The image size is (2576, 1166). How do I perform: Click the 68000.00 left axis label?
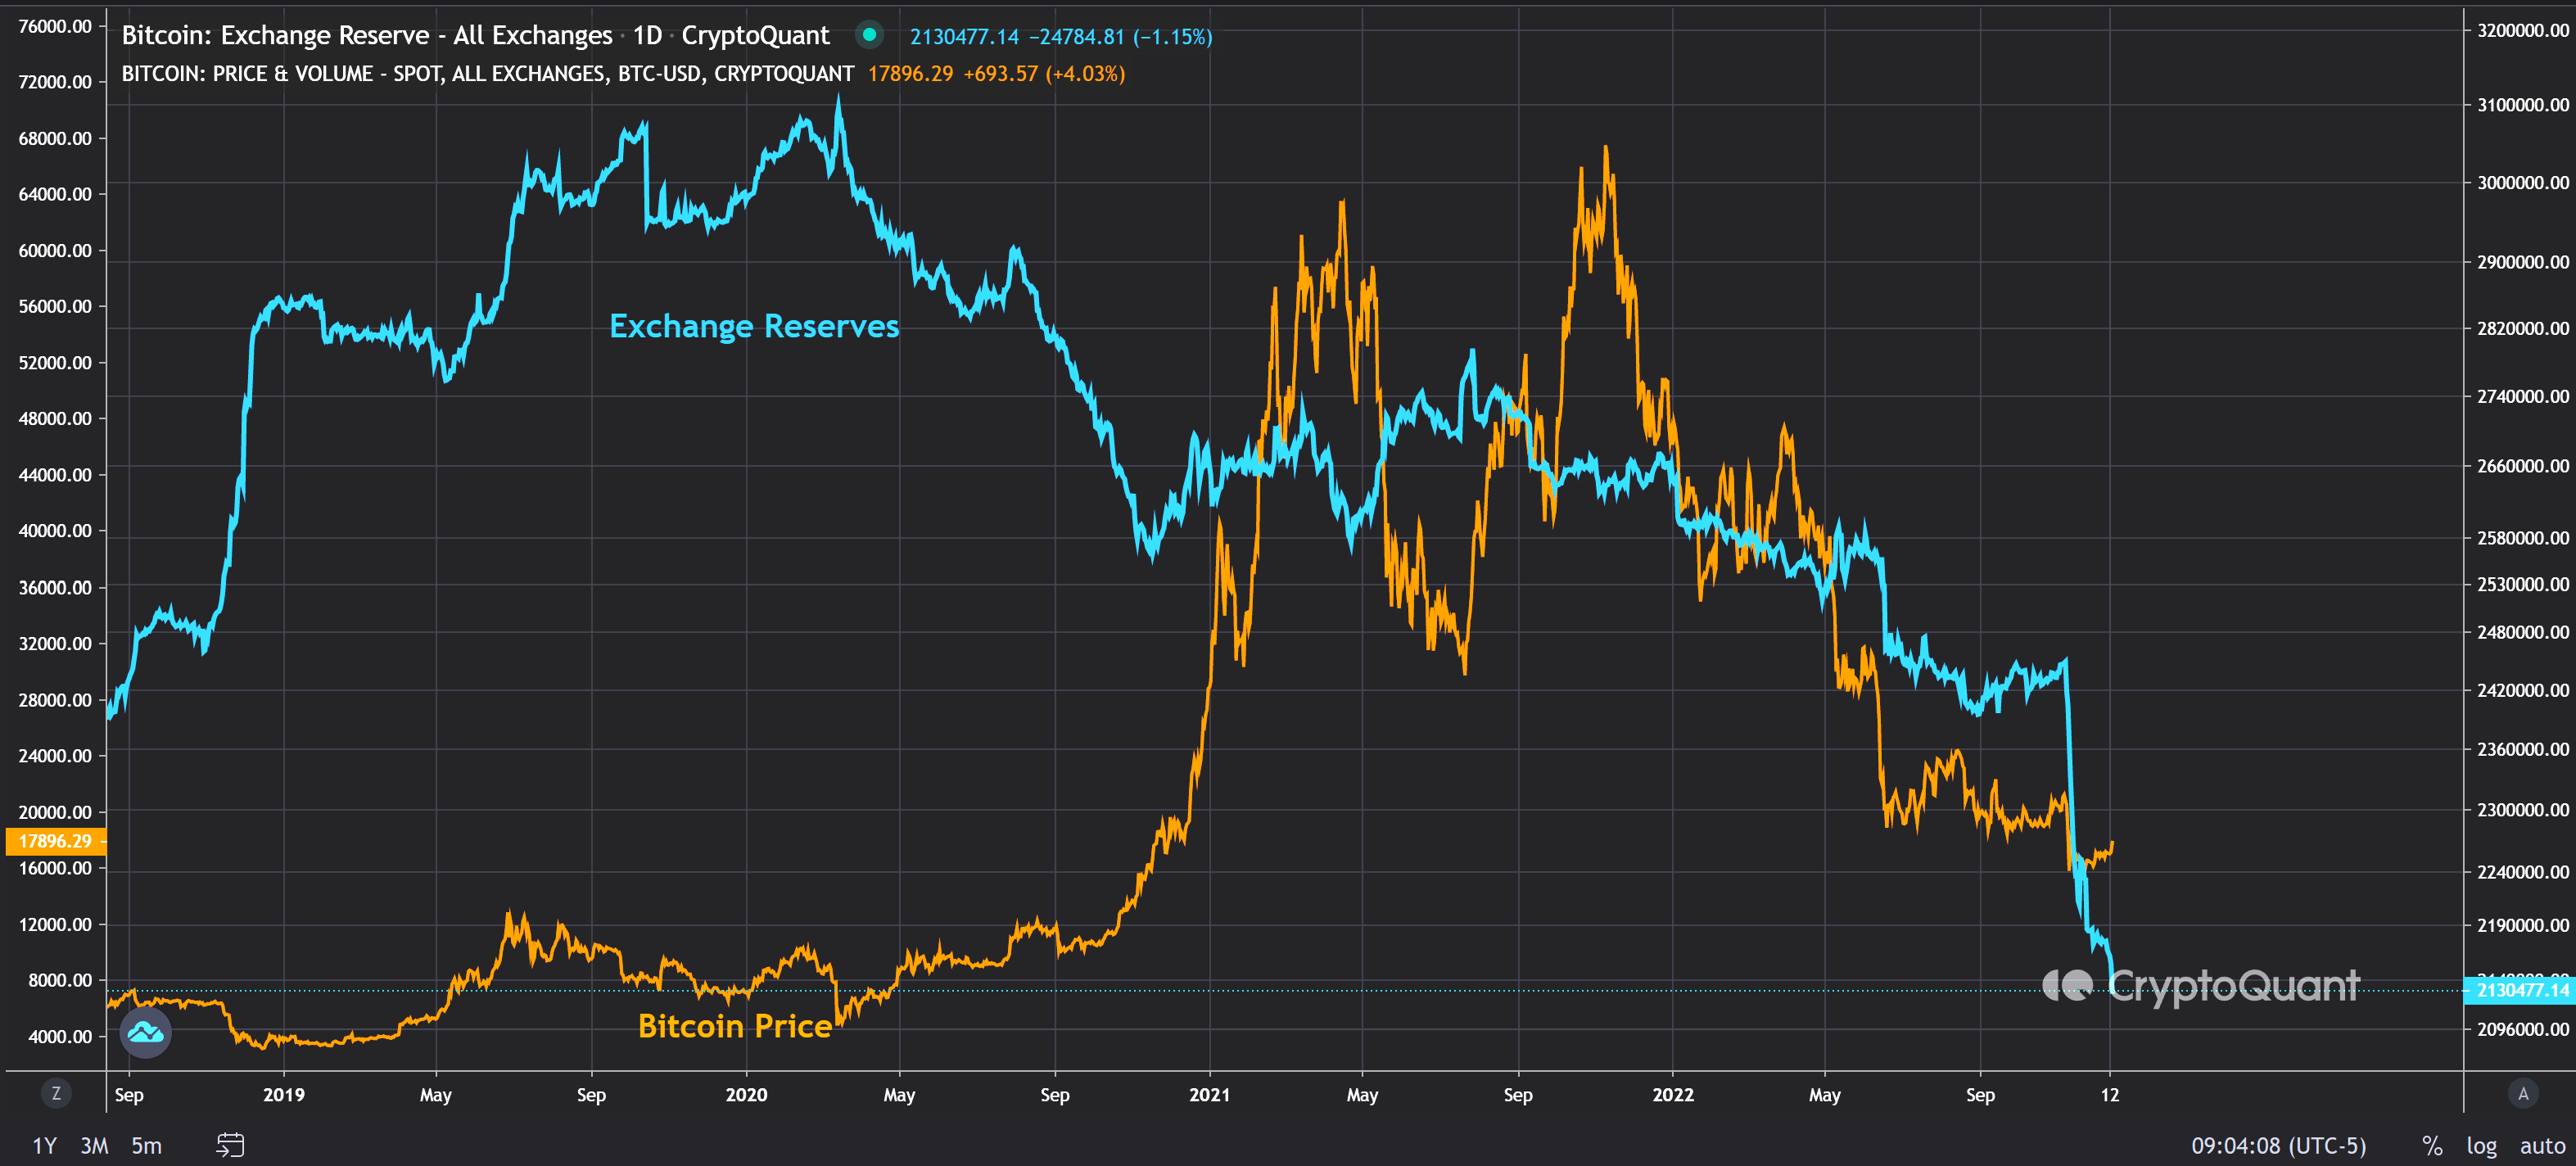(55, 138)
